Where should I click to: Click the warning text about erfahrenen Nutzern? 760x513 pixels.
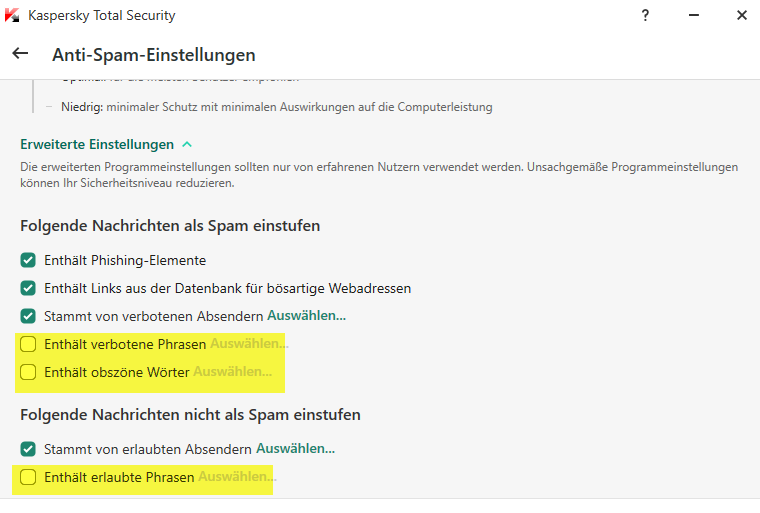379,175
